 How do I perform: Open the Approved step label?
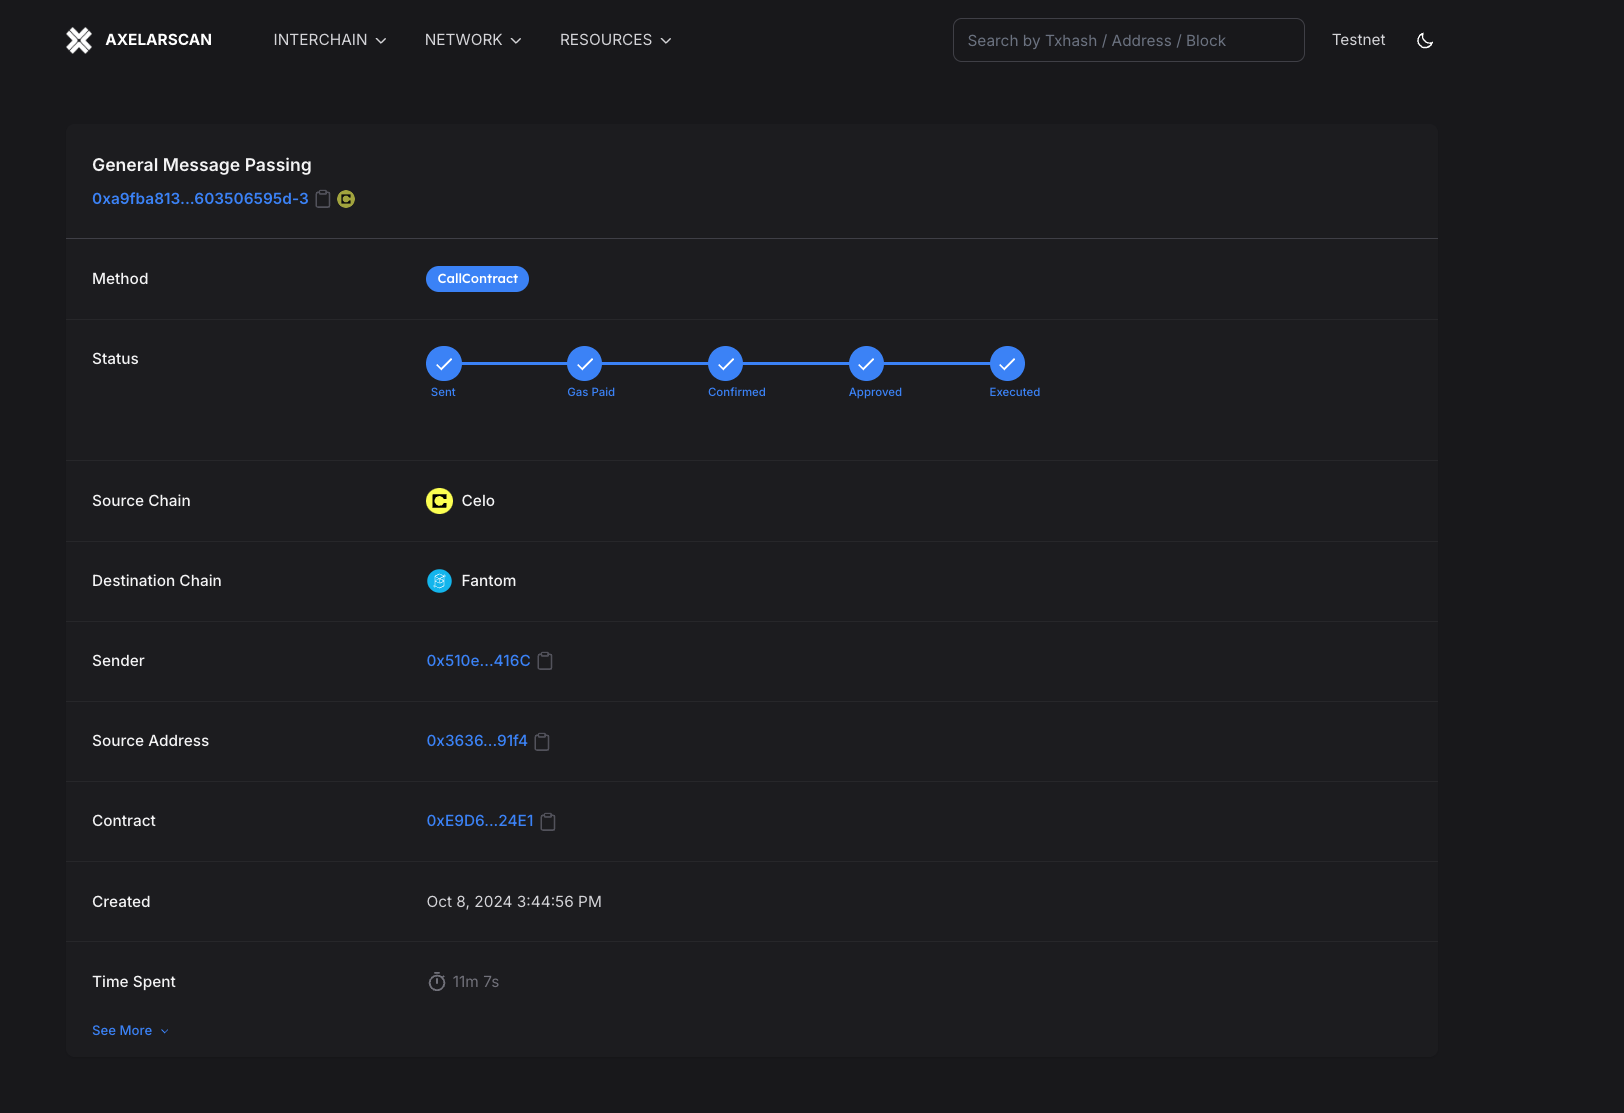point(875,392)
